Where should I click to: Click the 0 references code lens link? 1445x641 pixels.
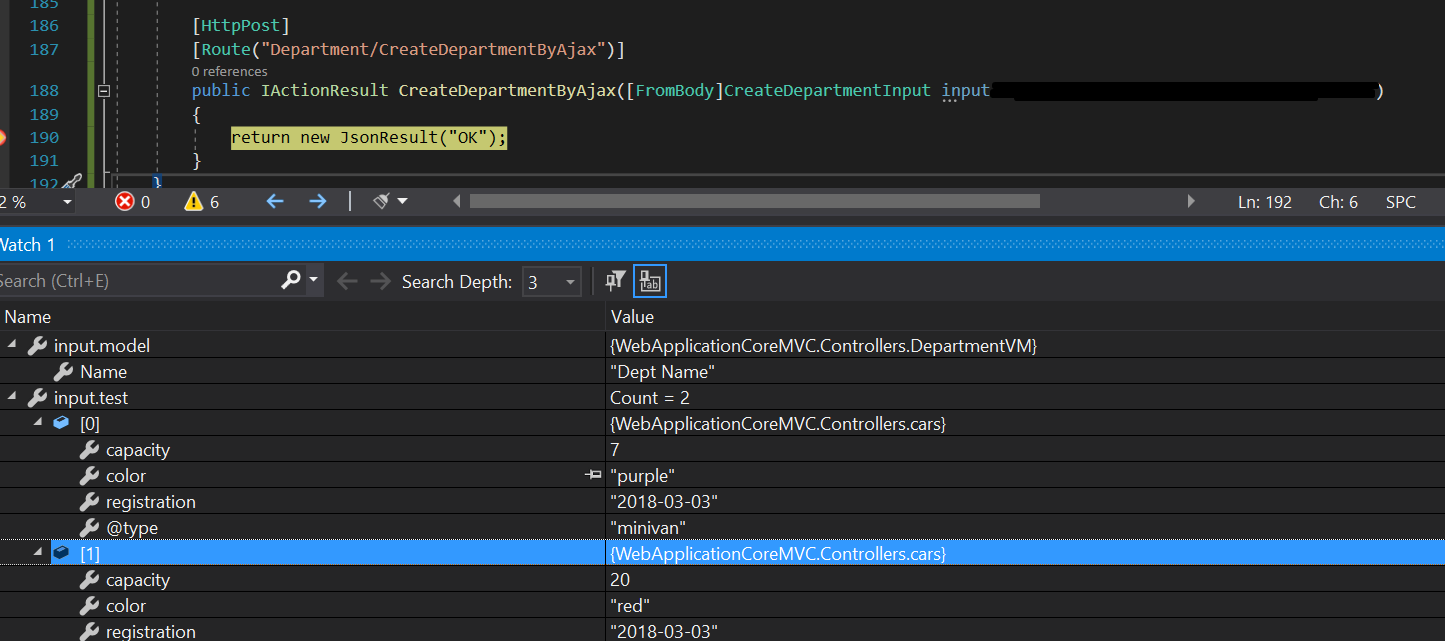click(229, 71)
